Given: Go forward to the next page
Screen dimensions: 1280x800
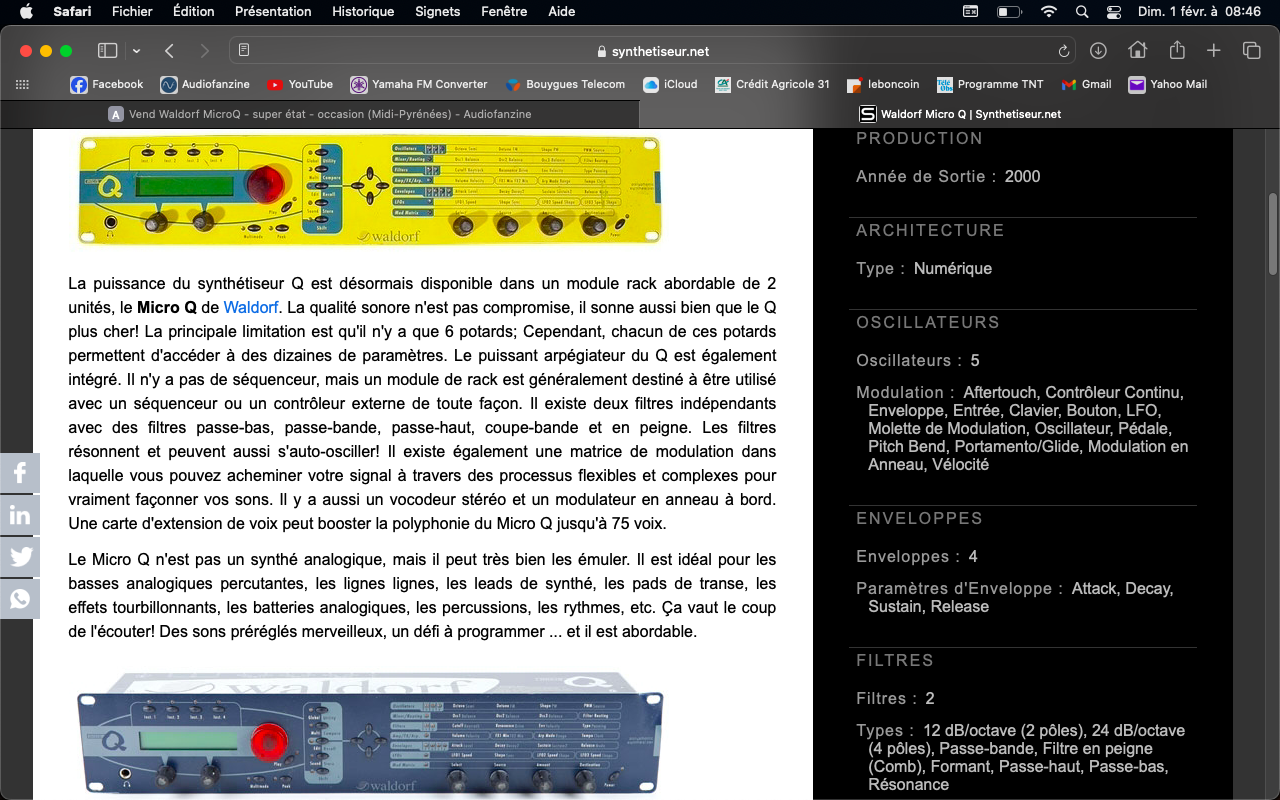Looking at the screenshot, I should click(x=204, y=51).
